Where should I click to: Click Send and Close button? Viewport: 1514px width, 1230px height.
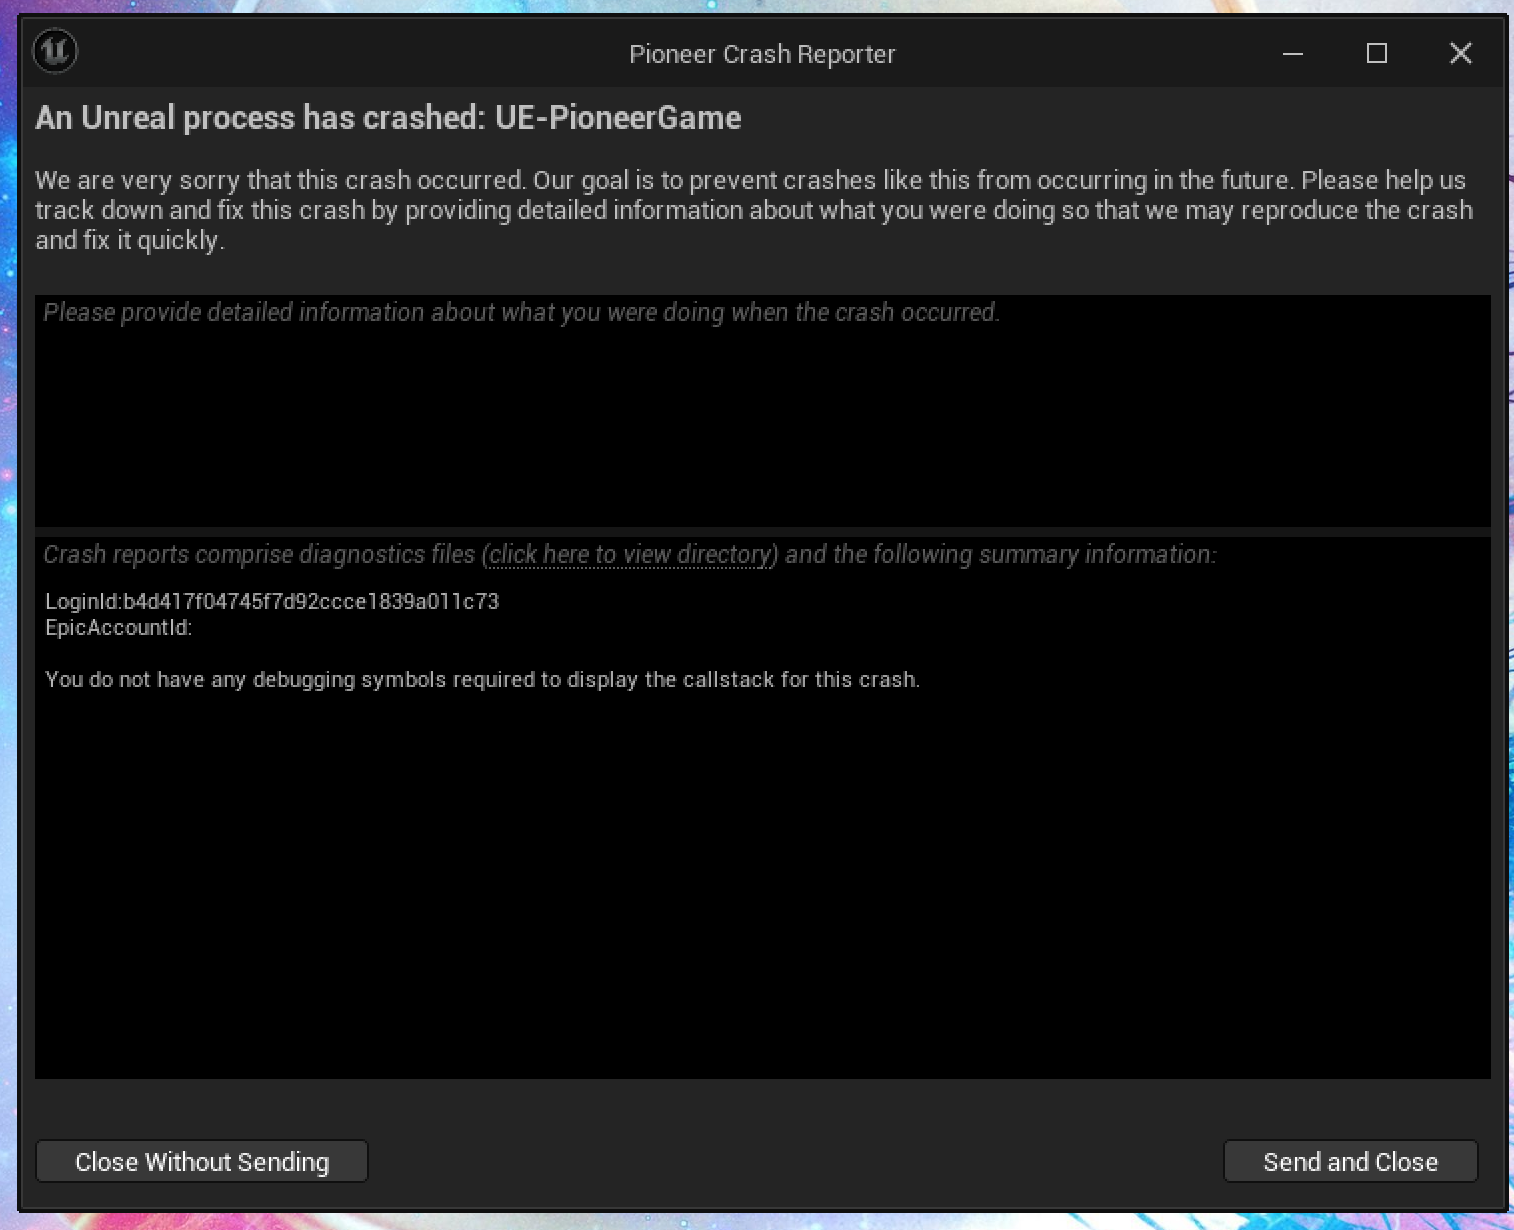point(1351,1161)
